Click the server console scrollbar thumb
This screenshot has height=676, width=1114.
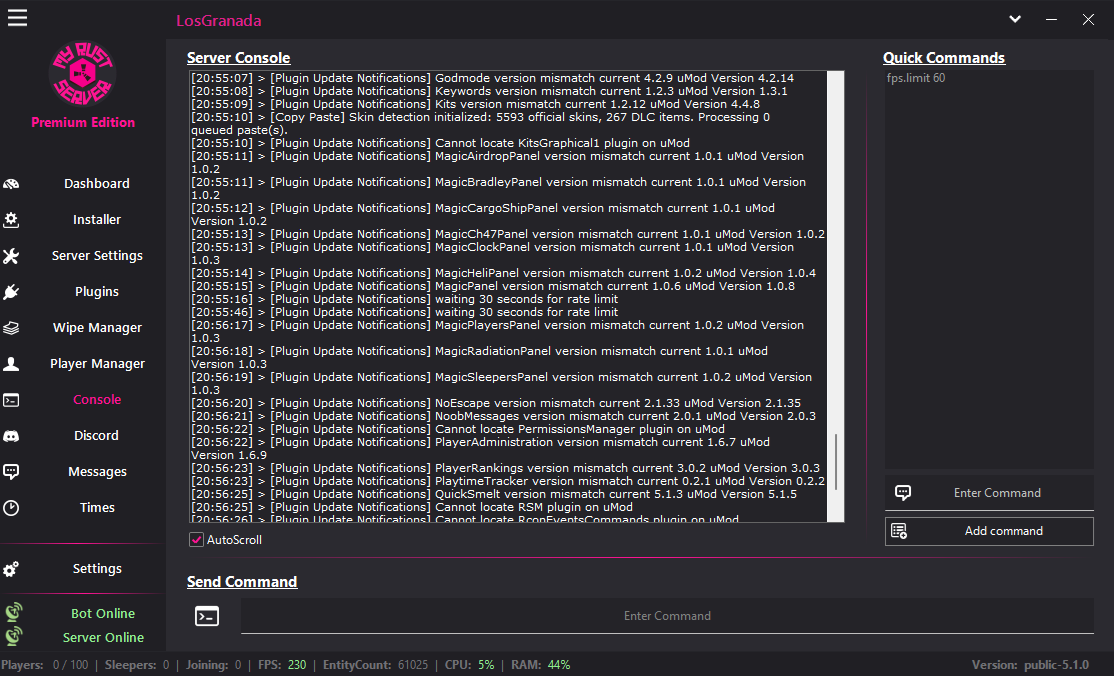836,462
